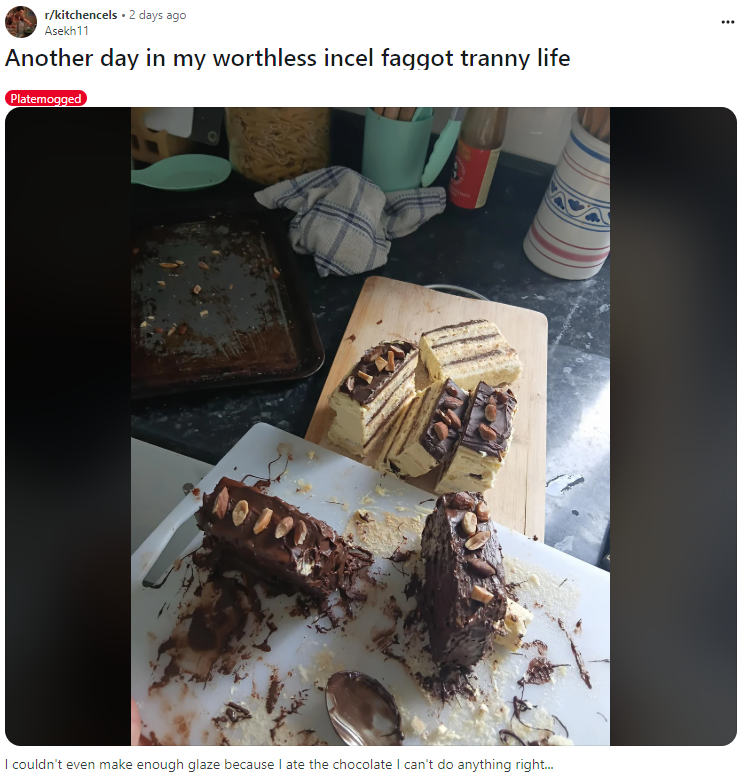The height and width of the screenshot is (779, 745).
Task: Visit the Asekh11 user profile
Action: coord(67,31)
